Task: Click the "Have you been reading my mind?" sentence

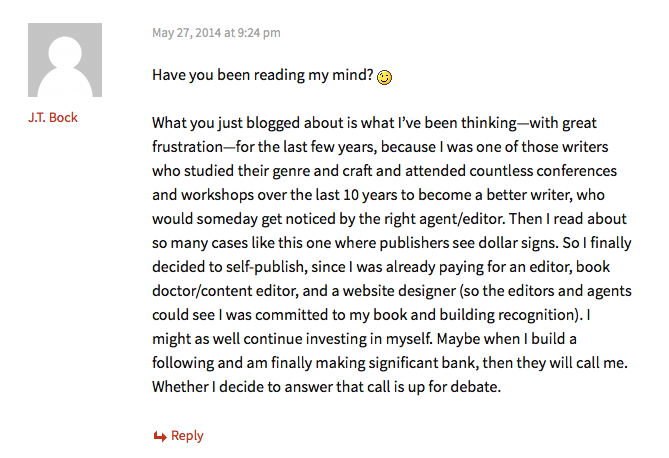Action: click(x=262, y=75)
